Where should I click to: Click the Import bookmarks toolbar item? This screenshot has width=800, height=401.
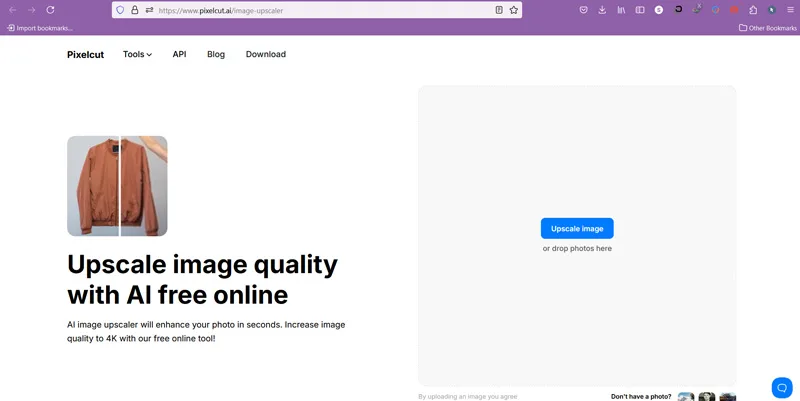tap(40, 28)
